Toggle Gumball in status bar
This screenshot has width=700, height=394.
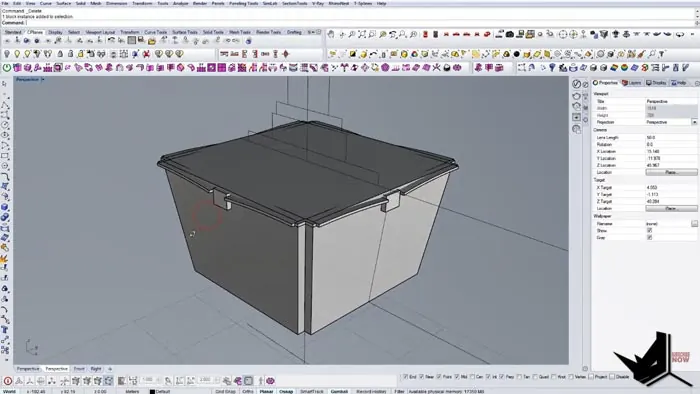(339, 391)
